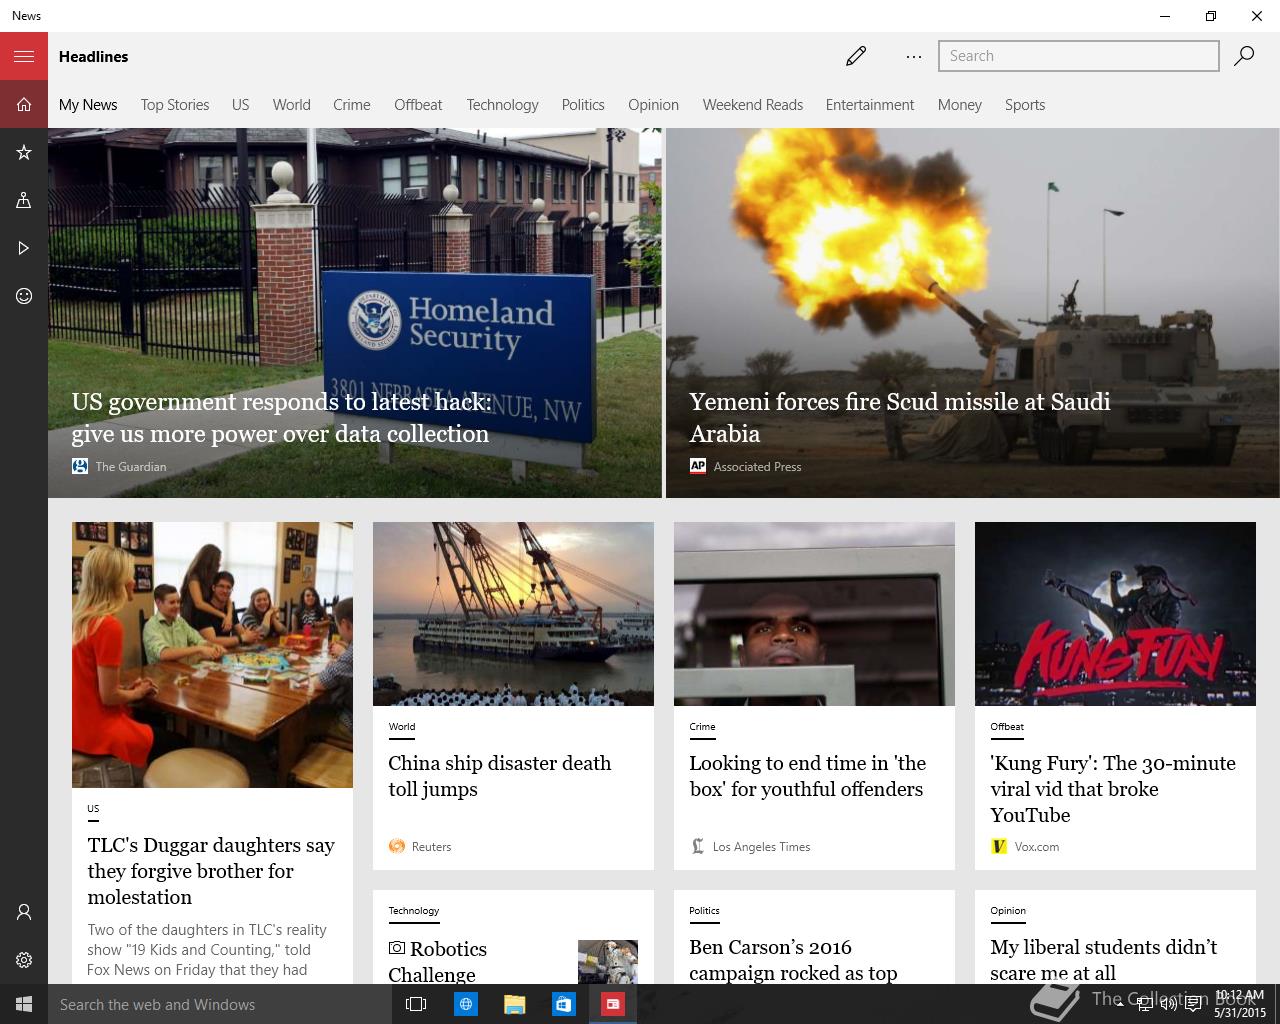Open the user account icon in sidebar

coord(24,912)
